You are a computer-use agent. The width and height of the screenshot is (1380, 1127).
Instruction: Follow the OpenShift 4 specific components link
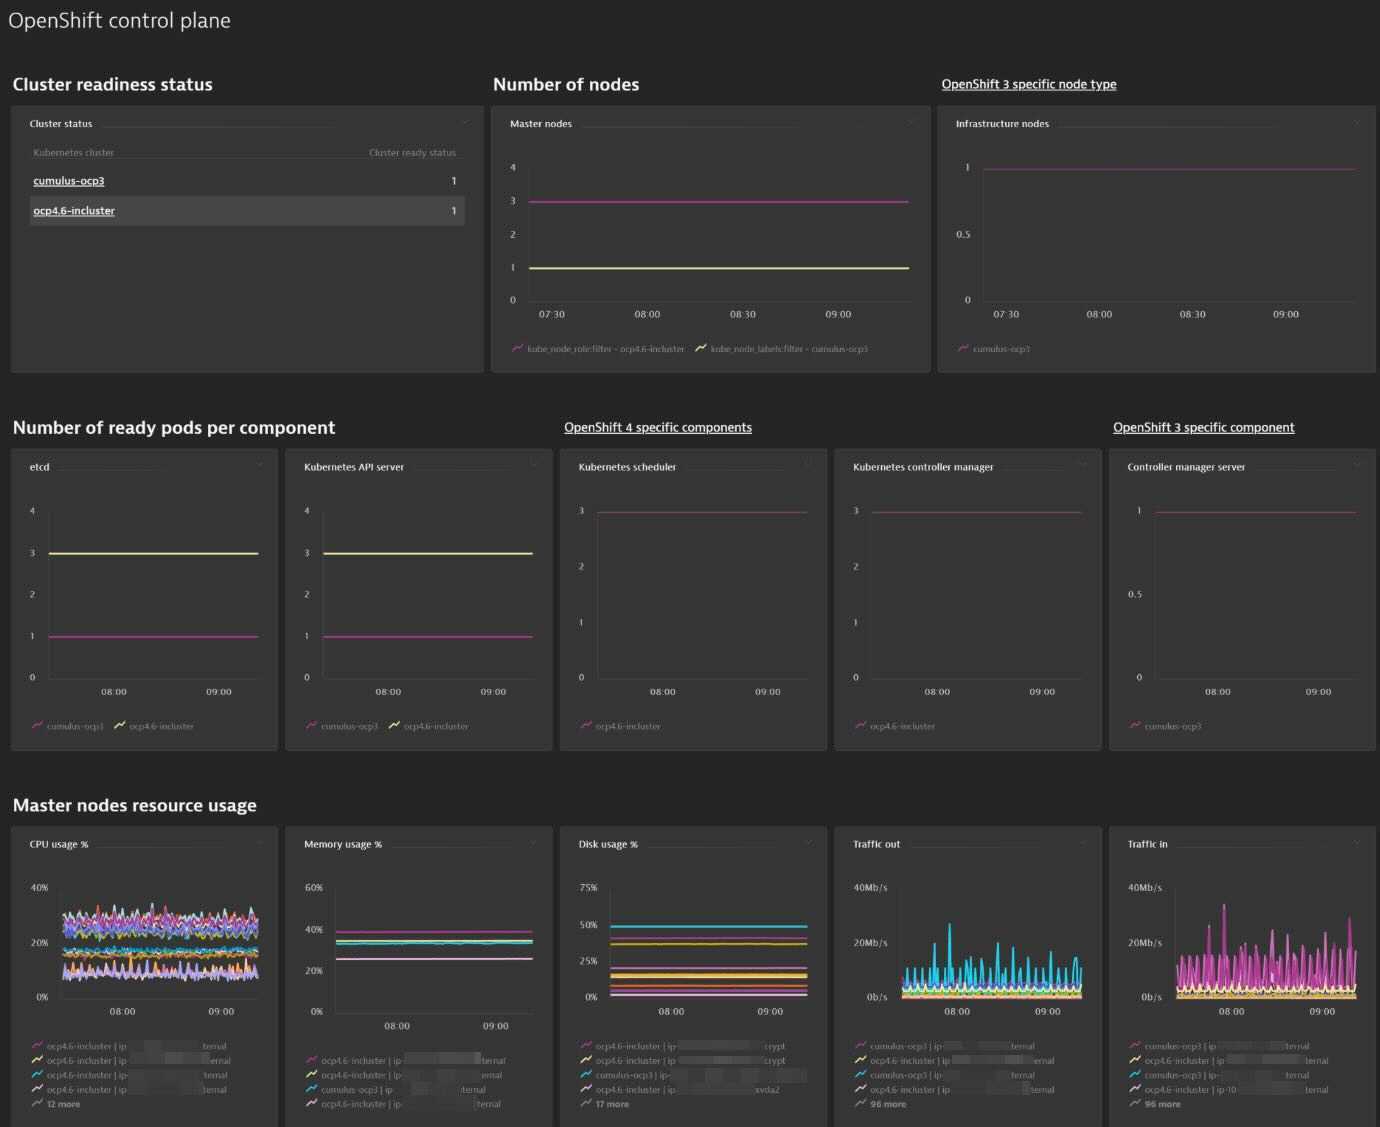[x=658, y=427]
